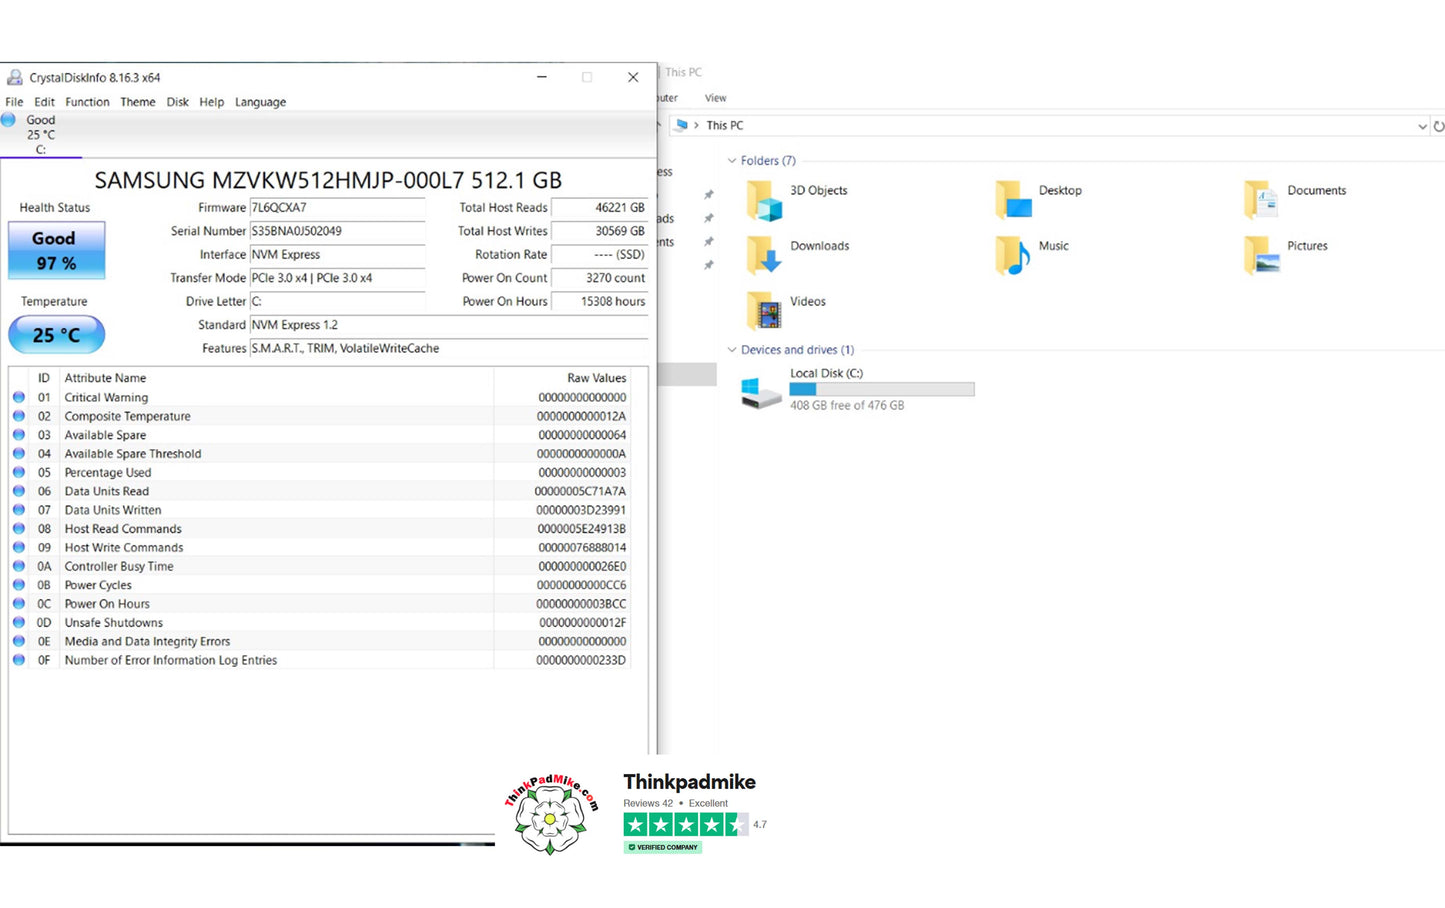This screenshot has width=1445, height=908.
Task: Collapse the Devices and drives (1) group
Action: (x=732, y=350)
